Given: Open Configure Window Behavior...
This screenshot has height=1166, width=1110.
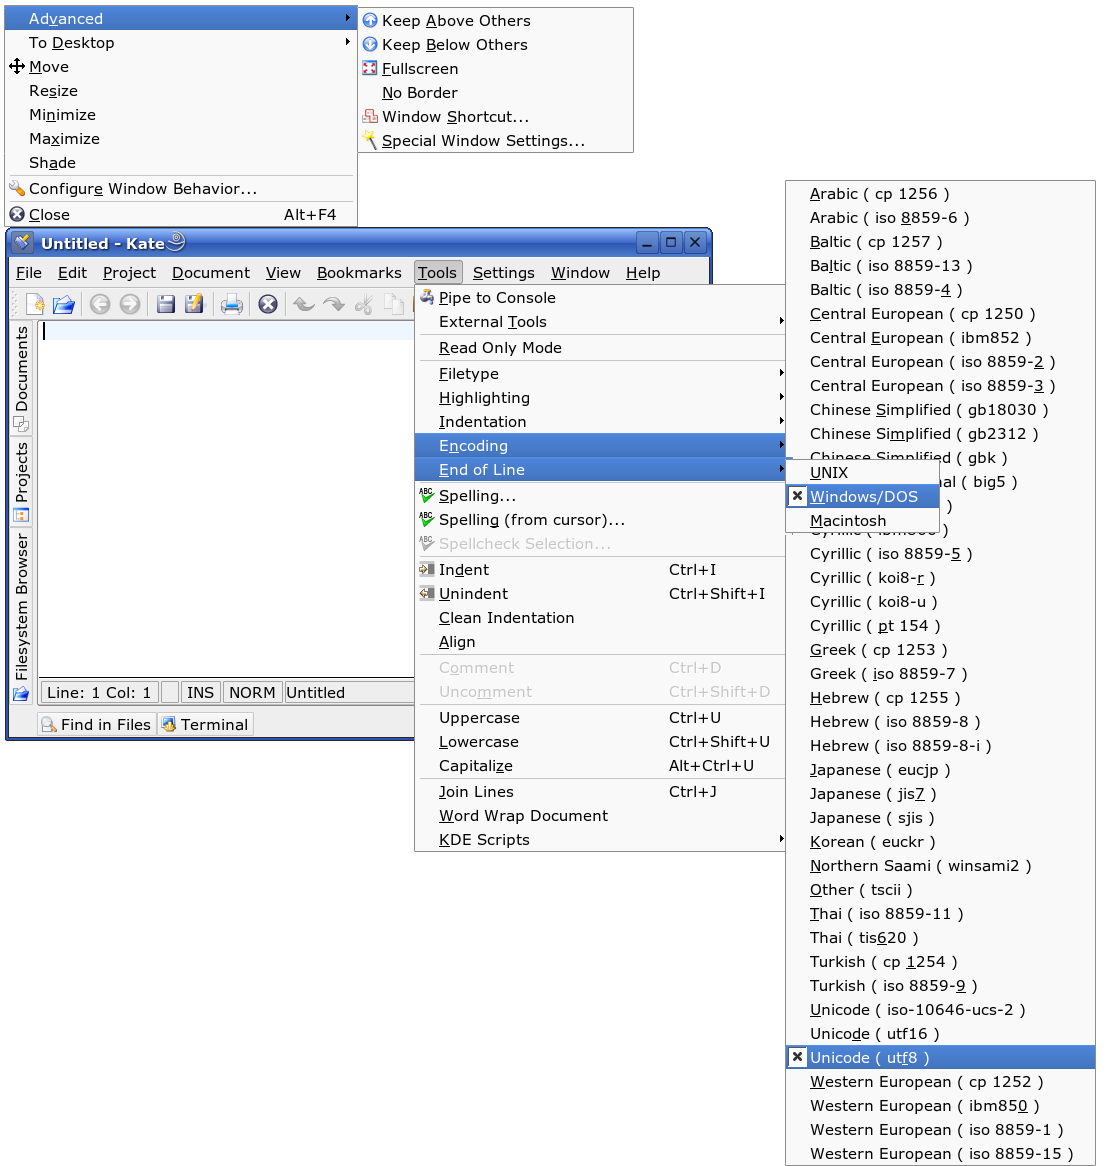Looking at the screenshot, I should tap(181, 189).
